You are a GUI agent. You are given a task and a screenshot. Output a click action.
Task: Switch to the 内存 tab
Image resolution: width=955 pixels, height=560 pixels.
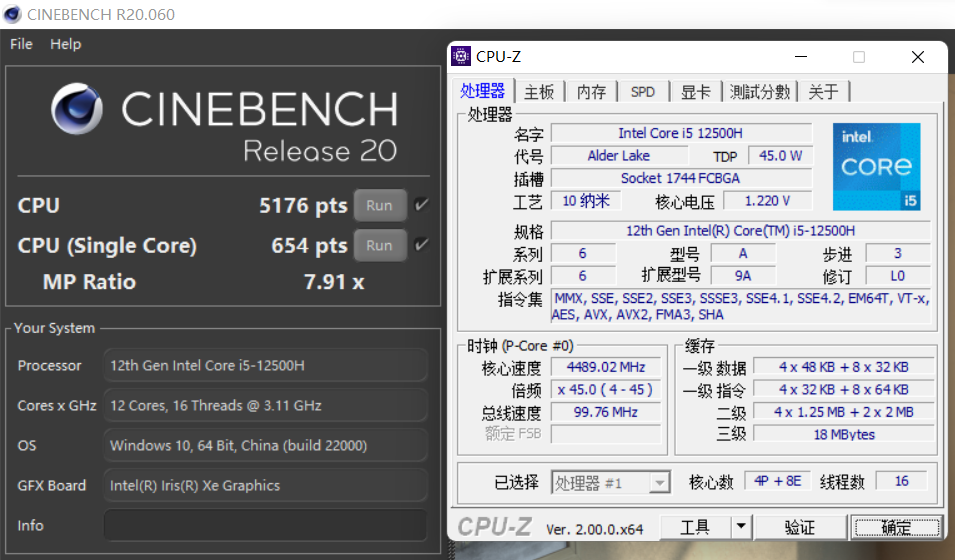pos(591,91)
